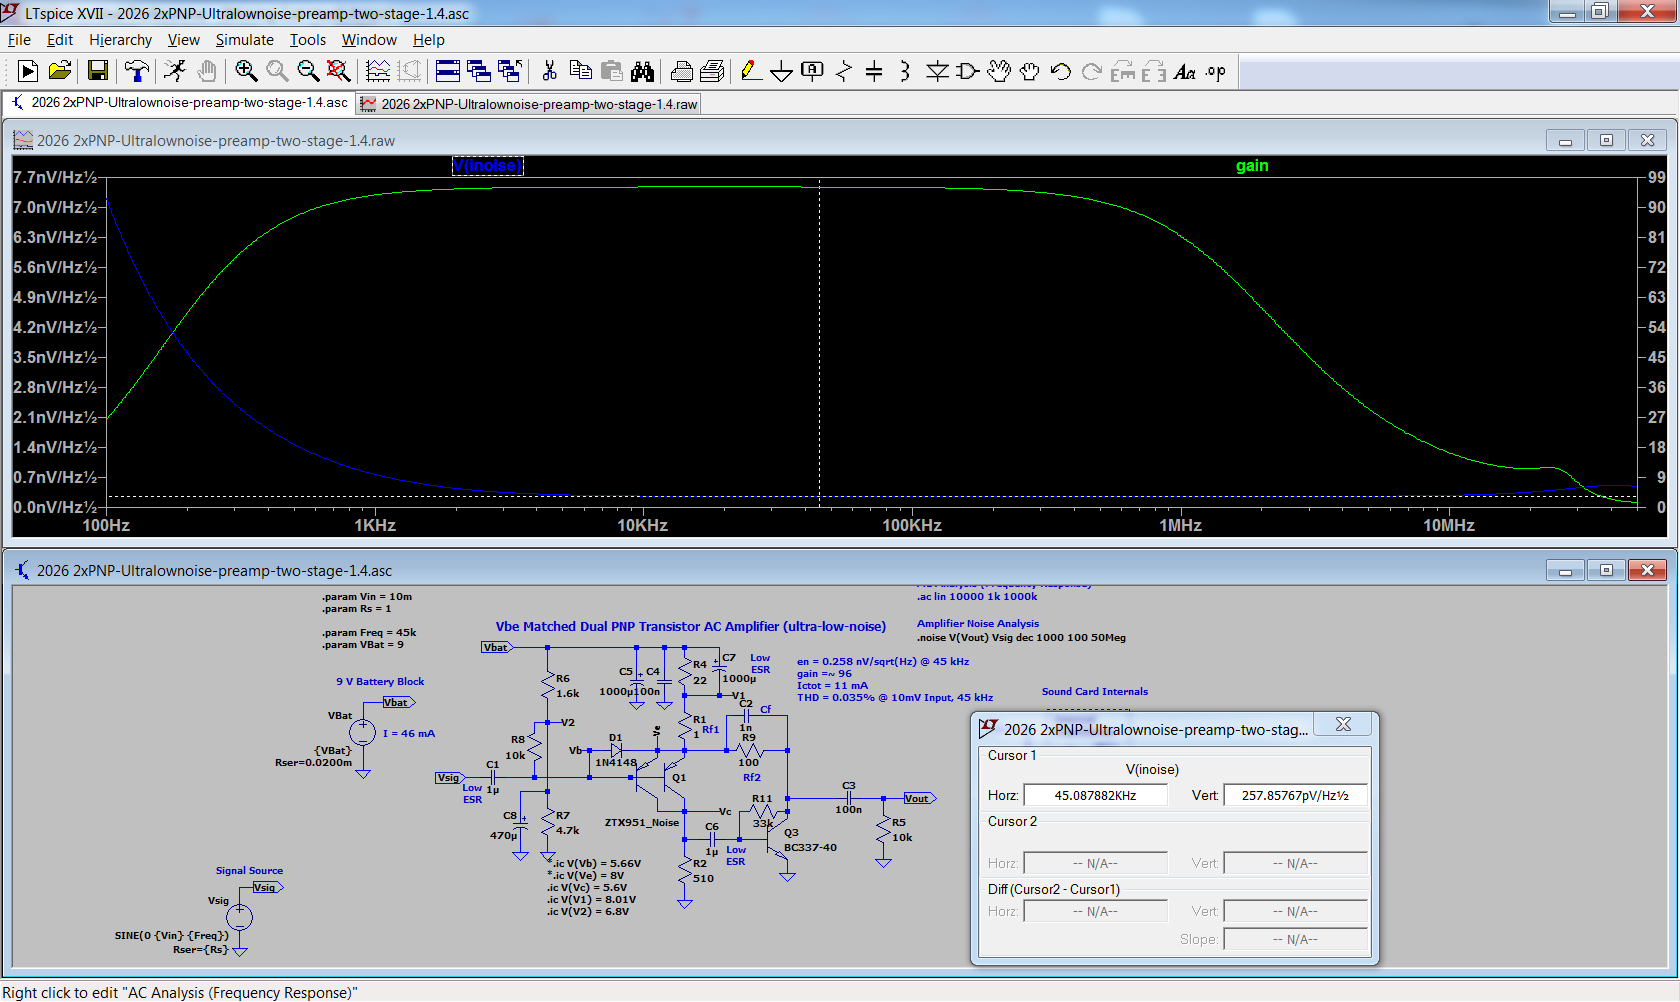Click the 99 right axis label
Screen dimensions: 1680x1002
[x=1657, y=177]
